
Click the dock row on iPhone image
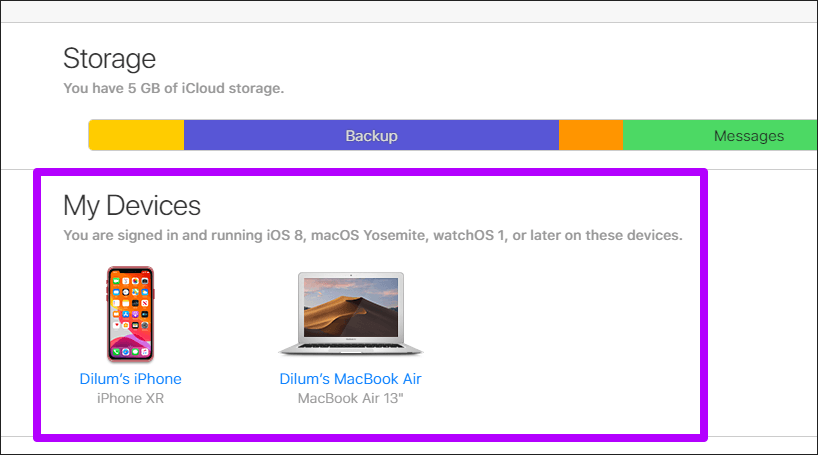coord(130,351)
